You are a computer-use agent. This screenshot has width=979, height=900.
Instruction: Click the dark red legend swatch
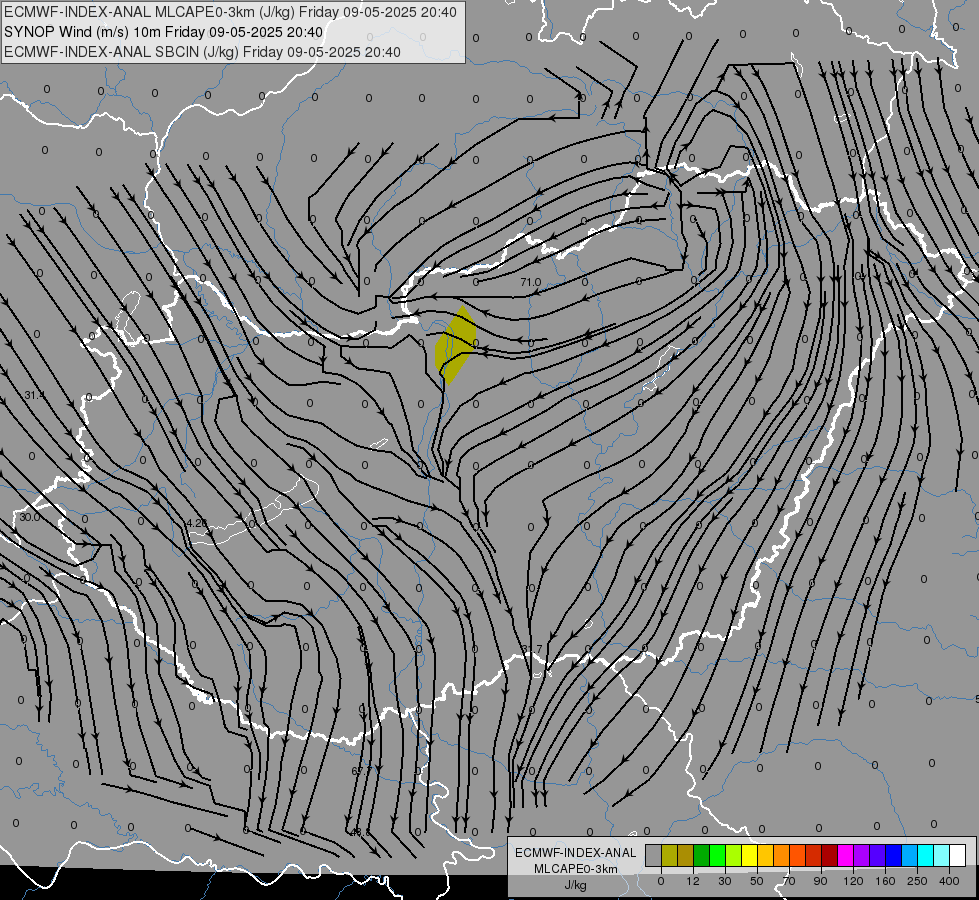830,855
